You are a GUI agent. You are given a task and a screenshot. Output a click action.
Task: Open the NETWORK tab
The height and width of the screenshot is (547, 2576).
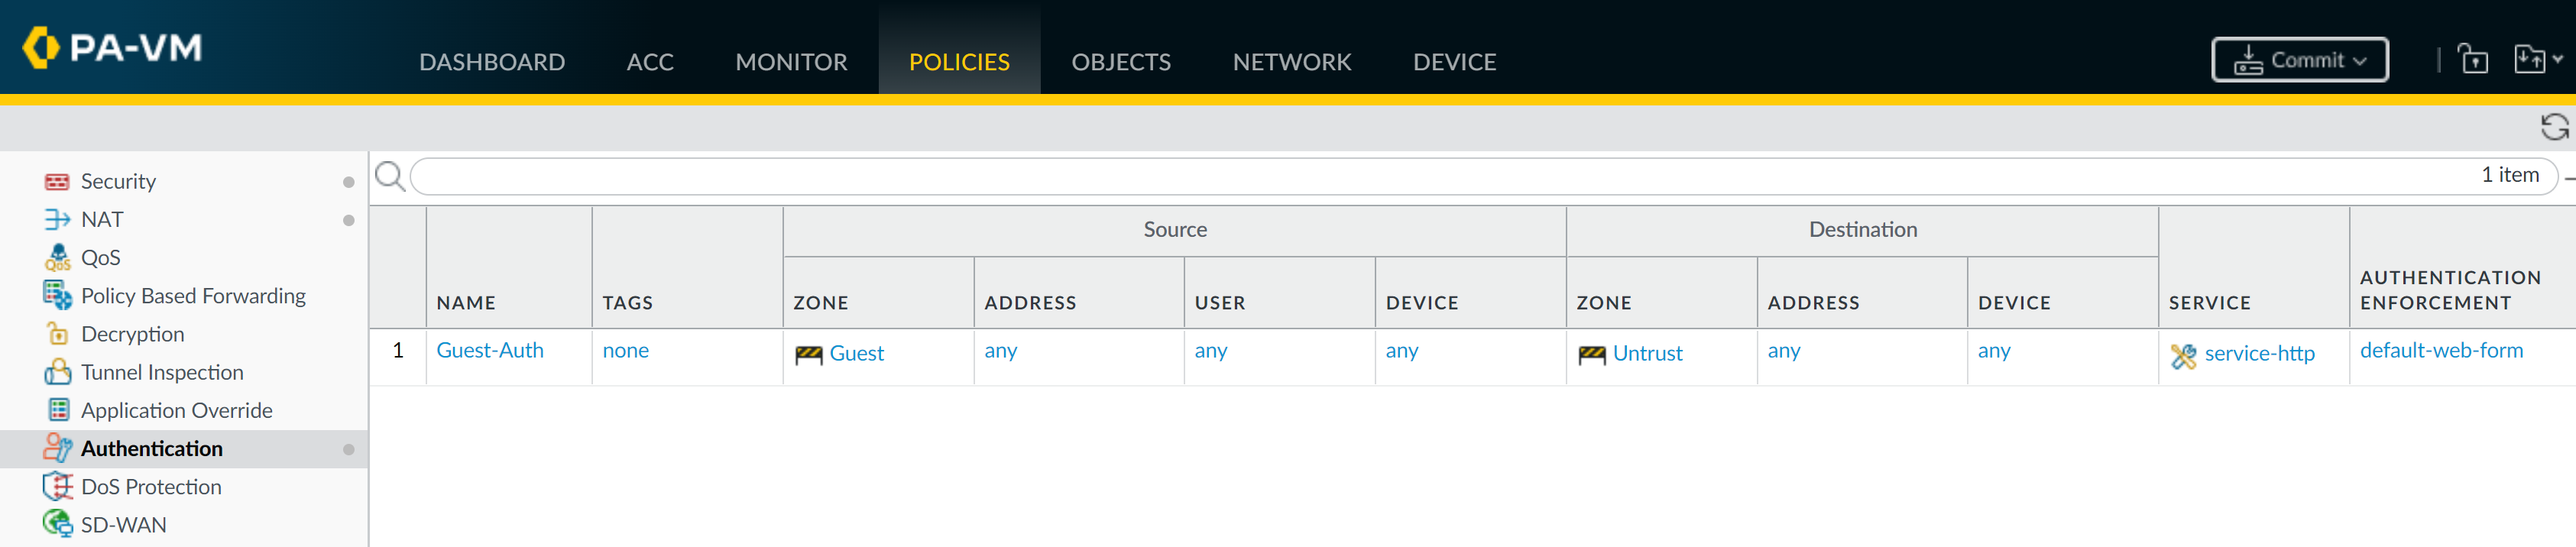click(1291, 62)
